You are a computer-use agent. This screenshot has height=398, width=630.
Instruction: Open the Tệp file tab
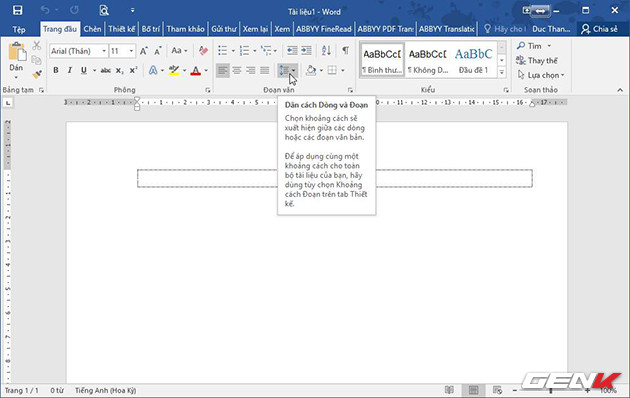(18, 29)
